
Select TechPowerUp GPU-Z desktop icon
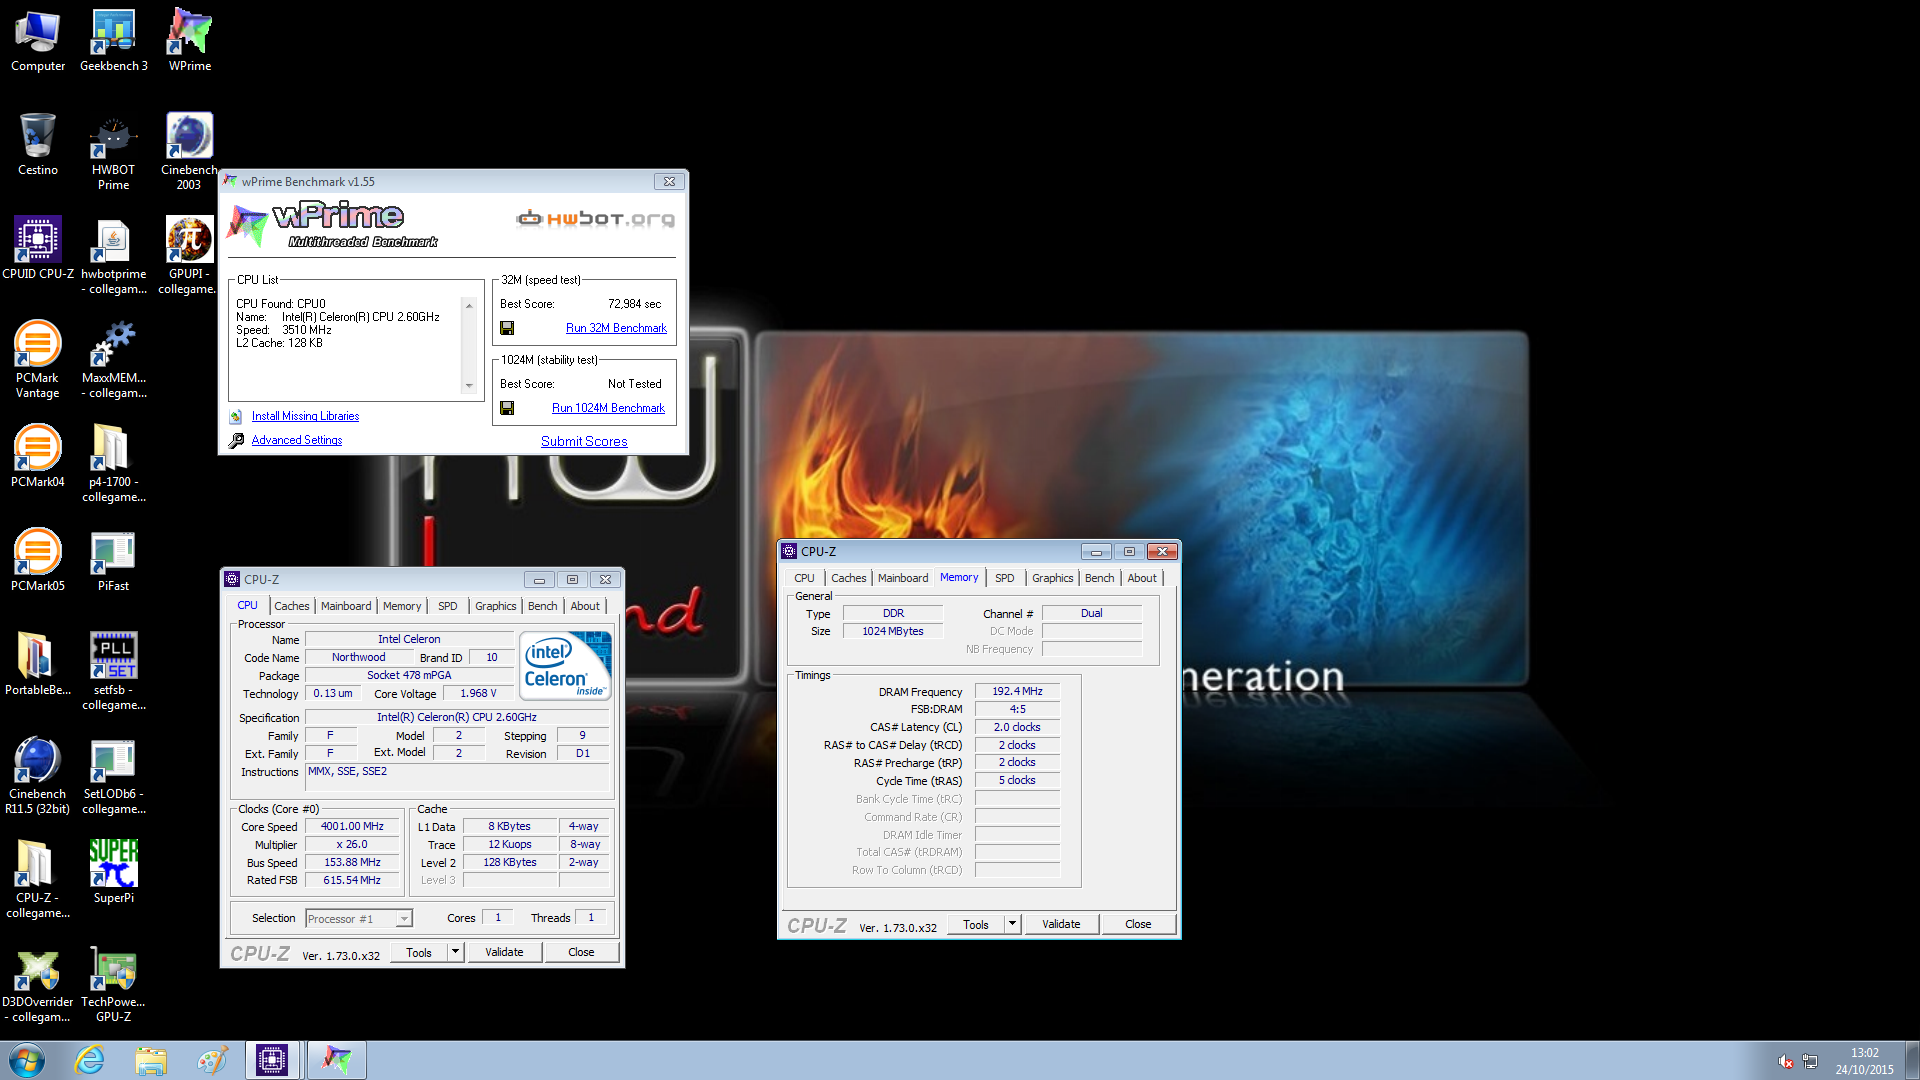pyautogui.click(x=113, y=984)
